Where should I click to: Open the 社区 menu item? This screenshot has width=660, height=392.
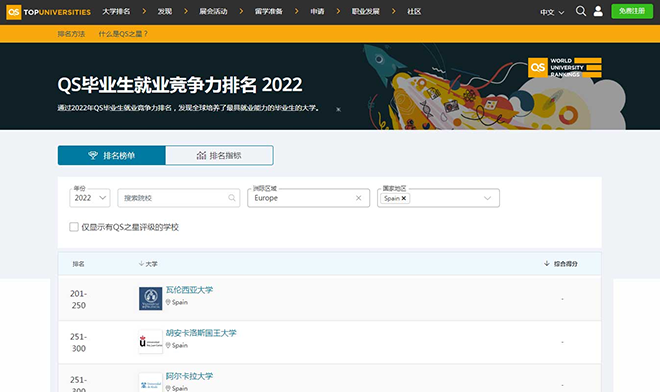click(x=414, y=11)
